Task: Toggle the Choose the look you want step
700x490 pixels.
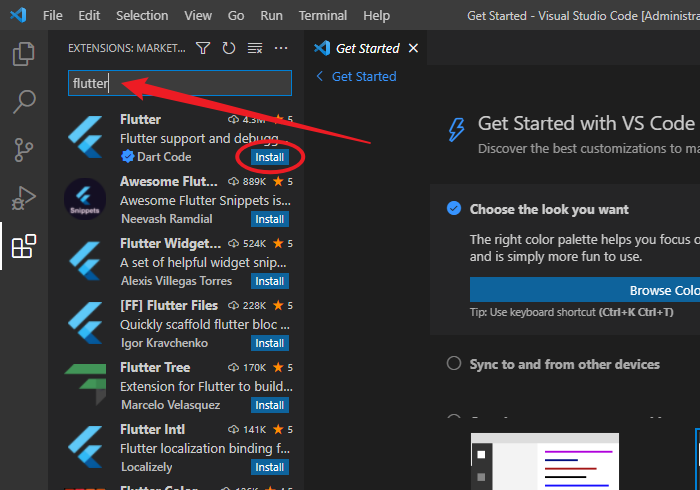Action: coord(454,208)
